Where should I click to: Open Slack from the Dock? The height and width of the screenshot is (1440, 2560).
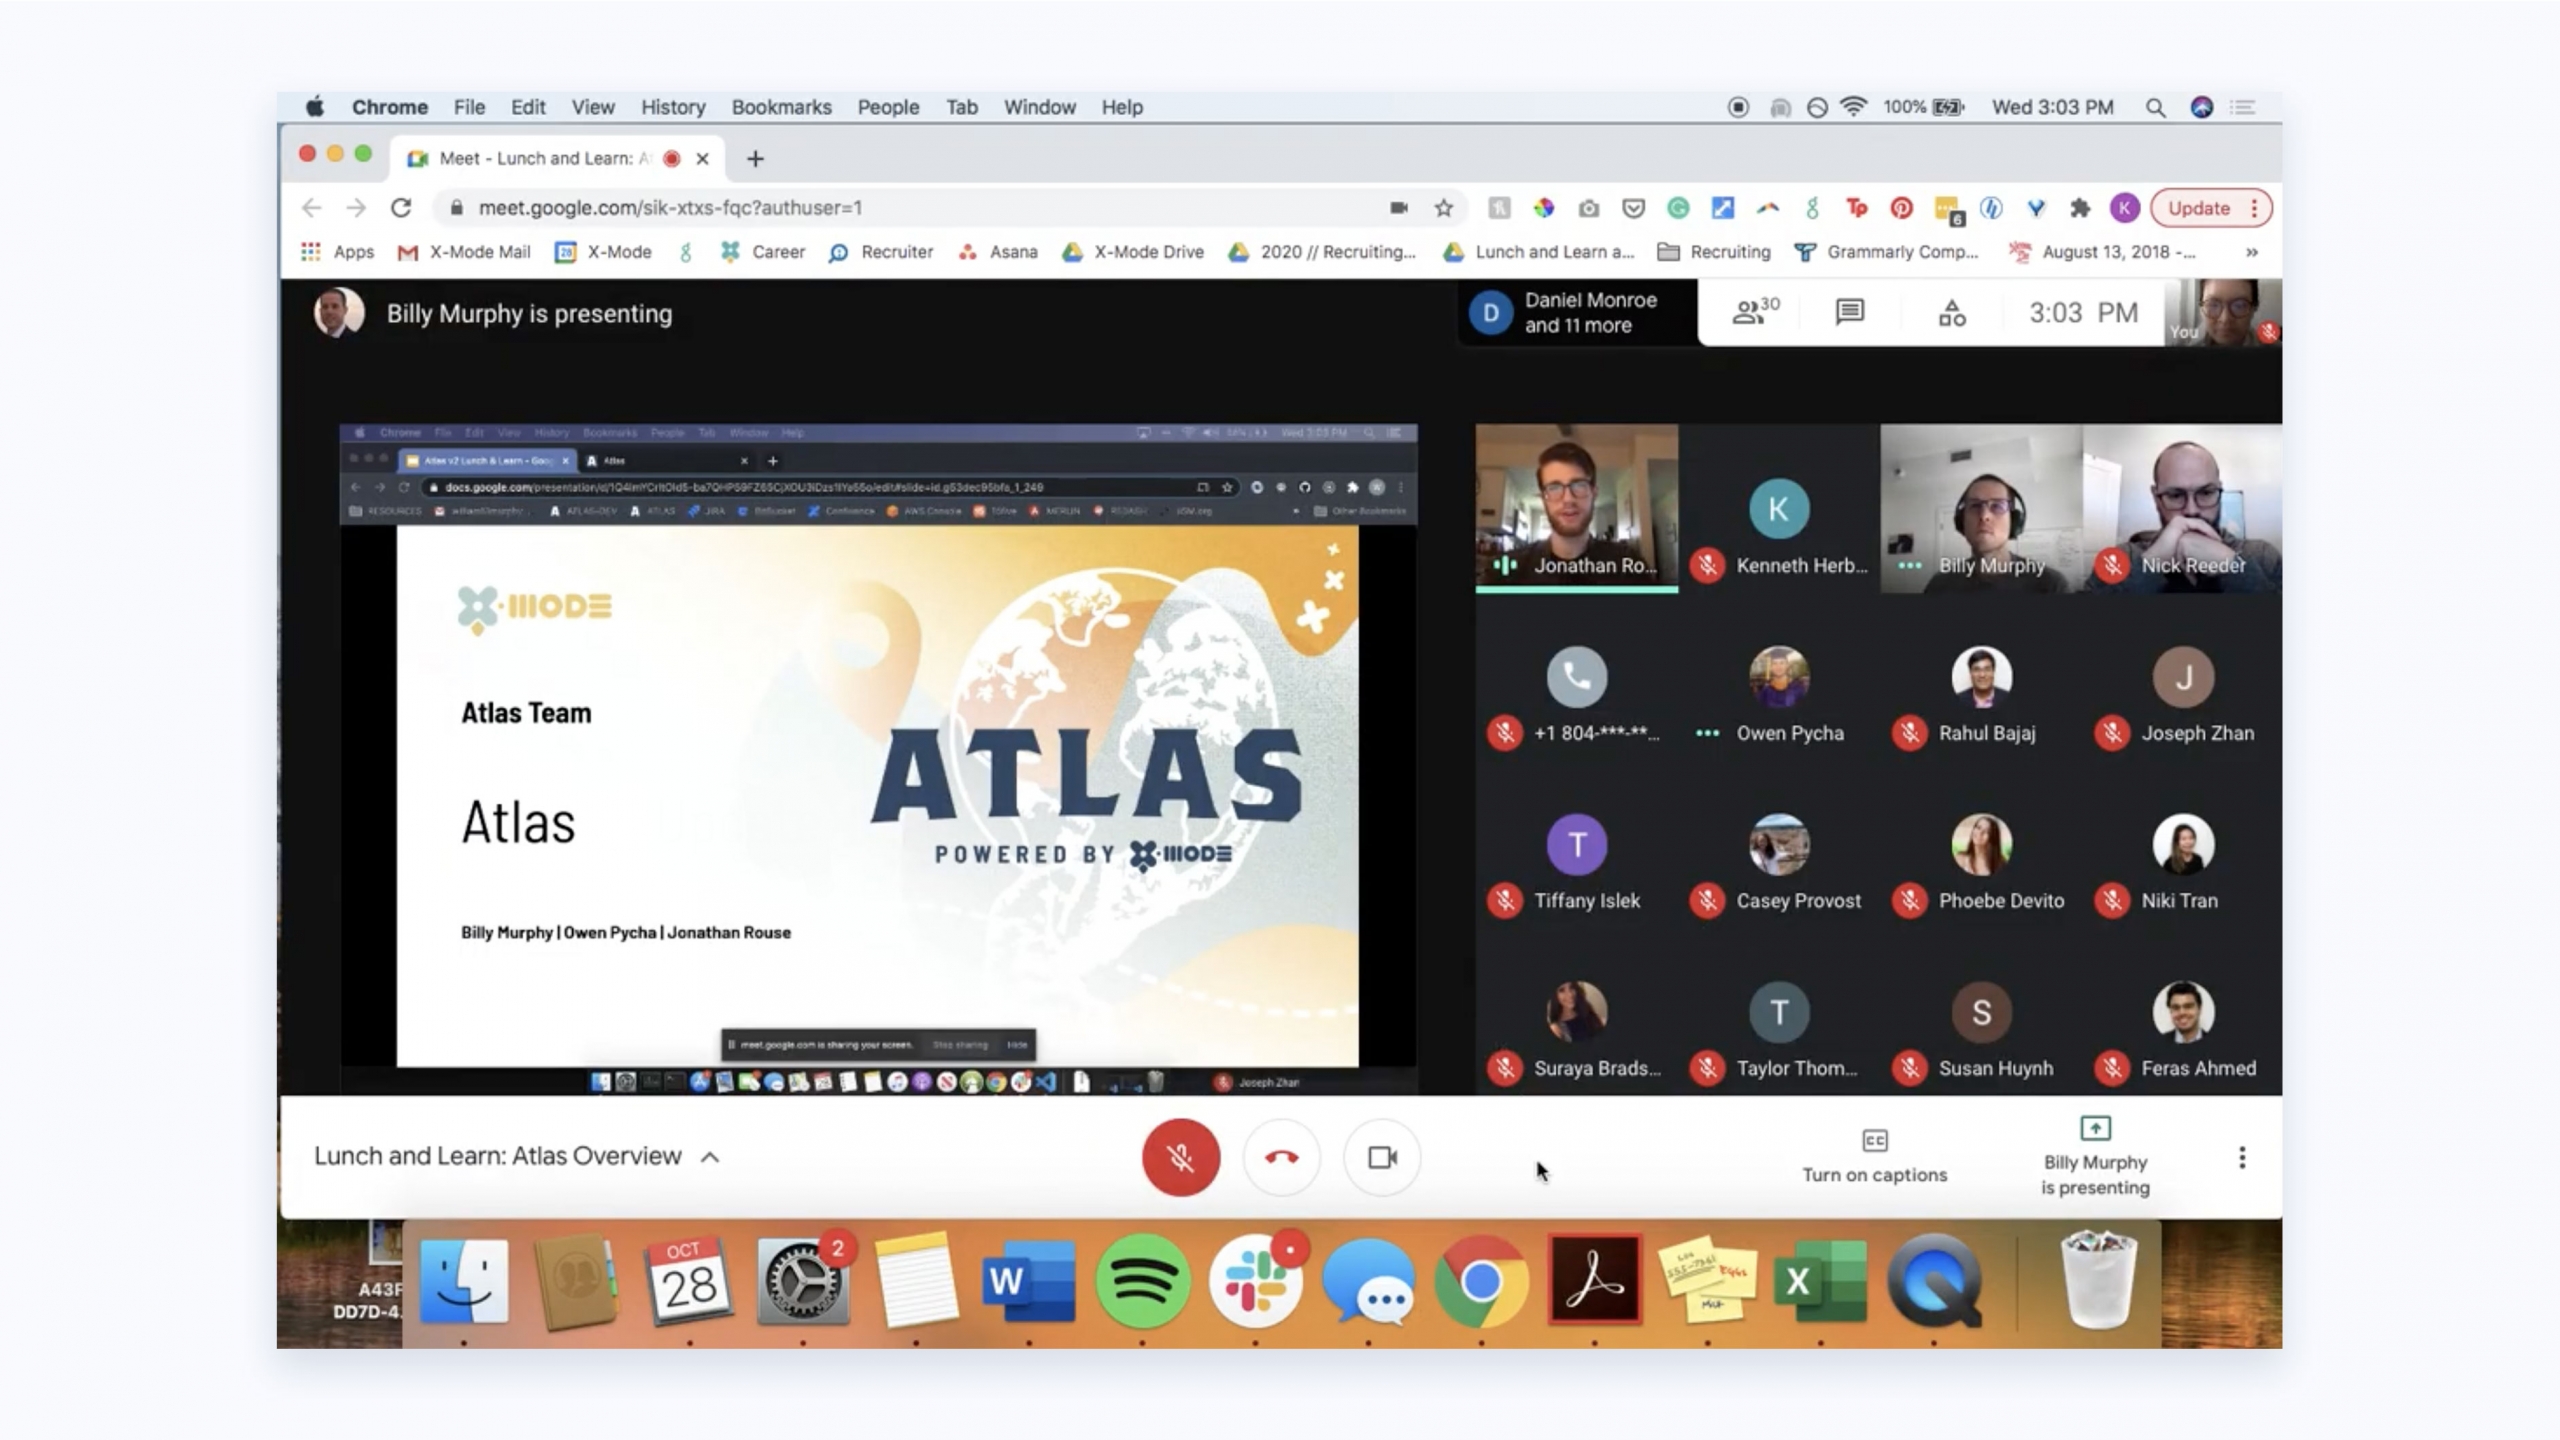[1255, 1281]
